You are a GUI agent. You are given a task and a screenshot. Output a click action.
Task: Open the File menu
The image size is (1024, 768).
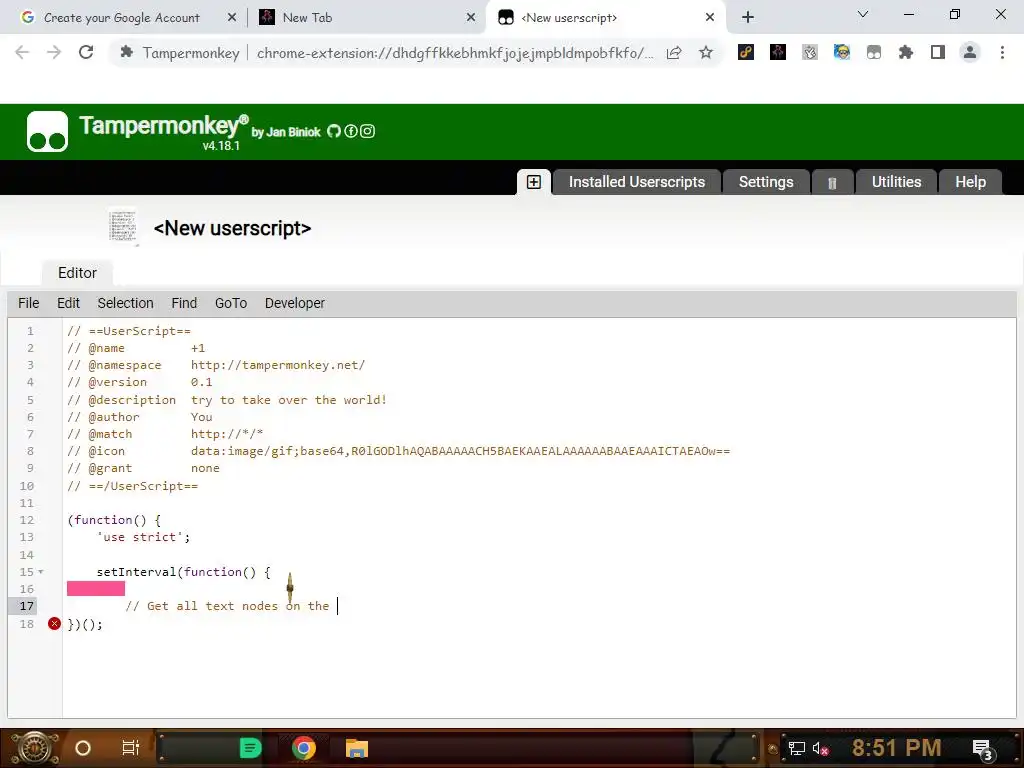29,303
